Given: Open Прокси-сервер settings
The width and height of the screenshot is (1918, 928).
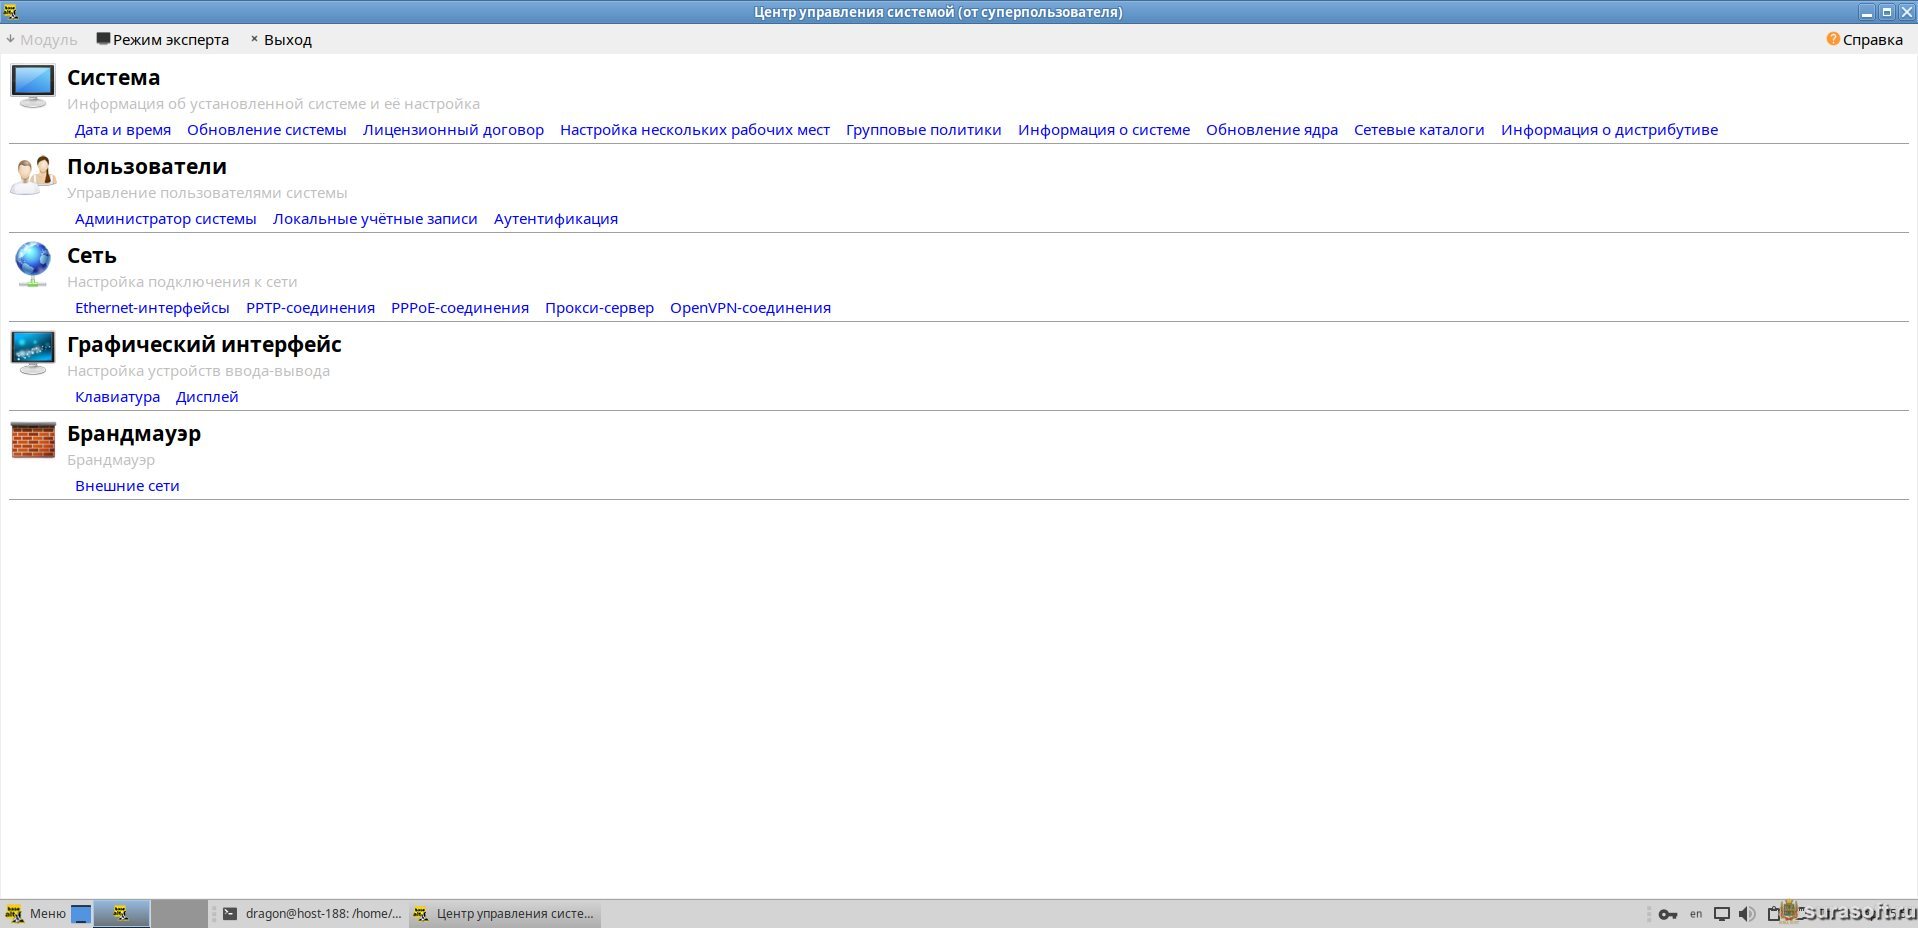Looking at the screenshot, I should click(599, 308).
